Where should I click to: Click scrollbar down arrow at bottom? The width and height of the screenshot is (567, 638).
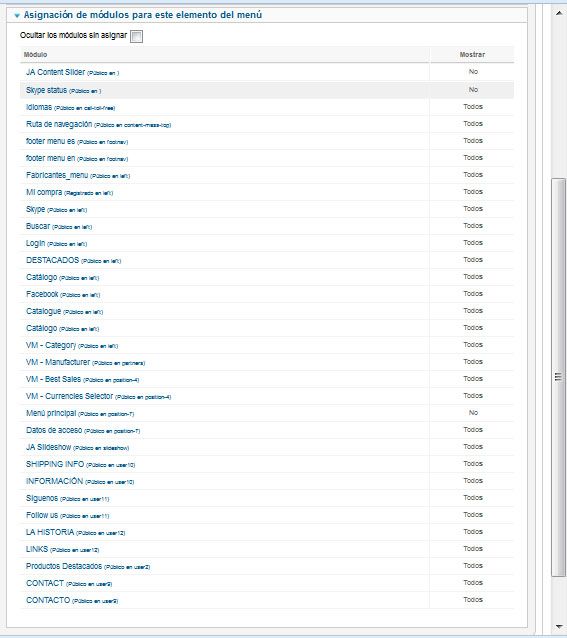[x=558, y=627]
